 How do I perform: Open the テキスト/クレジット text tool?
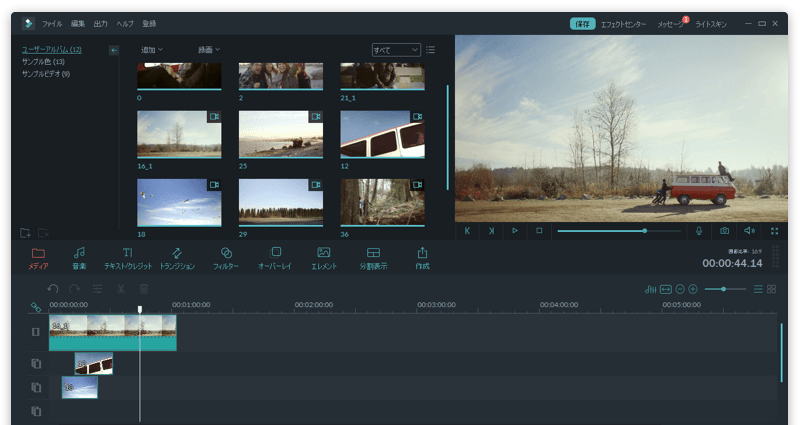point(127,253)
